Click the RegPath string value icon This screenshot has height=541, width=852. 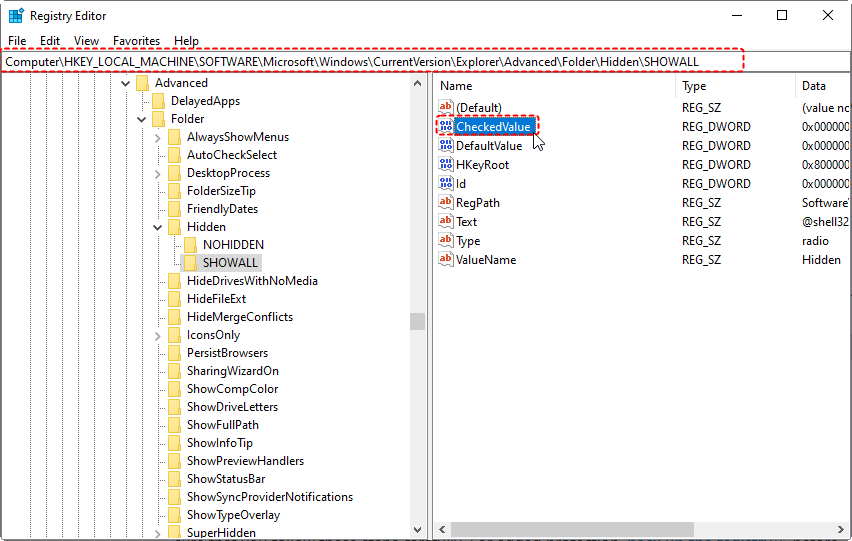tap(446, 202)
